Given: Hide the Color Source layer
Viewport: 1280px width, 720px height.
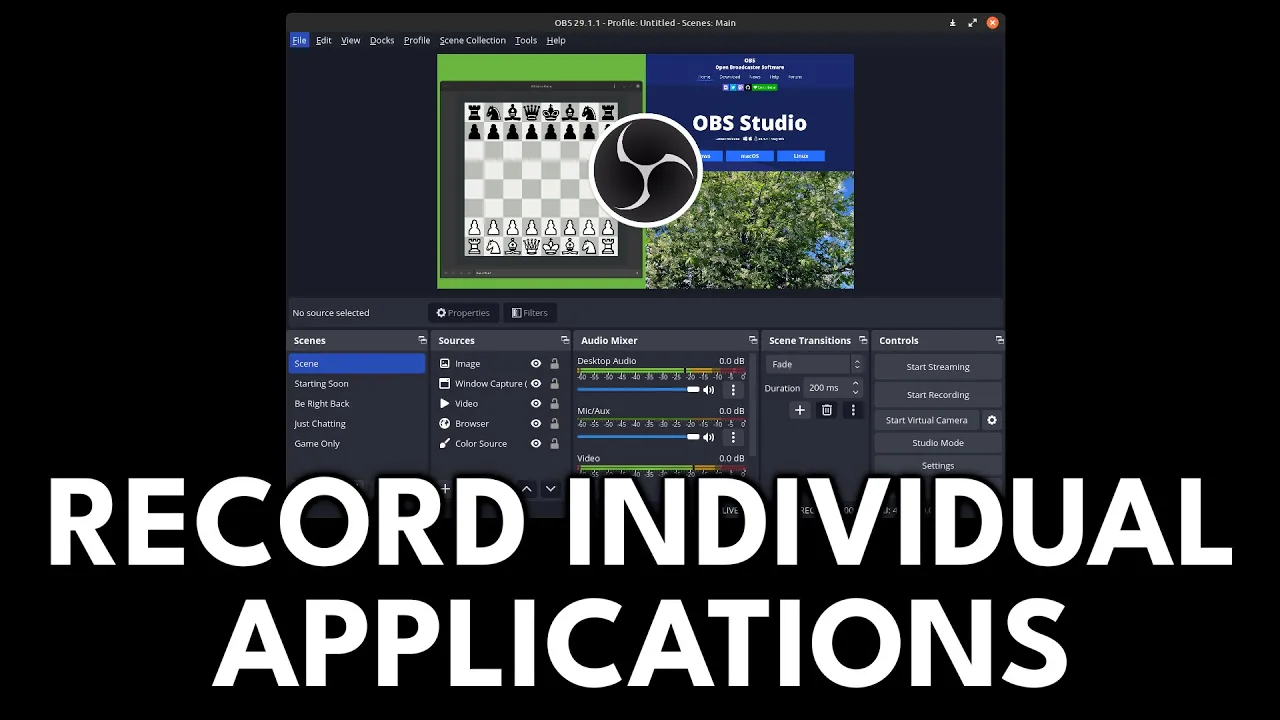Looking at the screenshot, I should [x=536, y=444].
